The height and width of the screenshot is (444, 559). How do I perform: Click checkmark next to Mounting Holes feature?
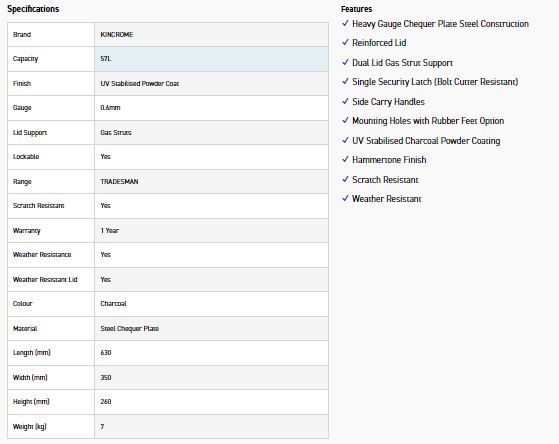(345, 120)
